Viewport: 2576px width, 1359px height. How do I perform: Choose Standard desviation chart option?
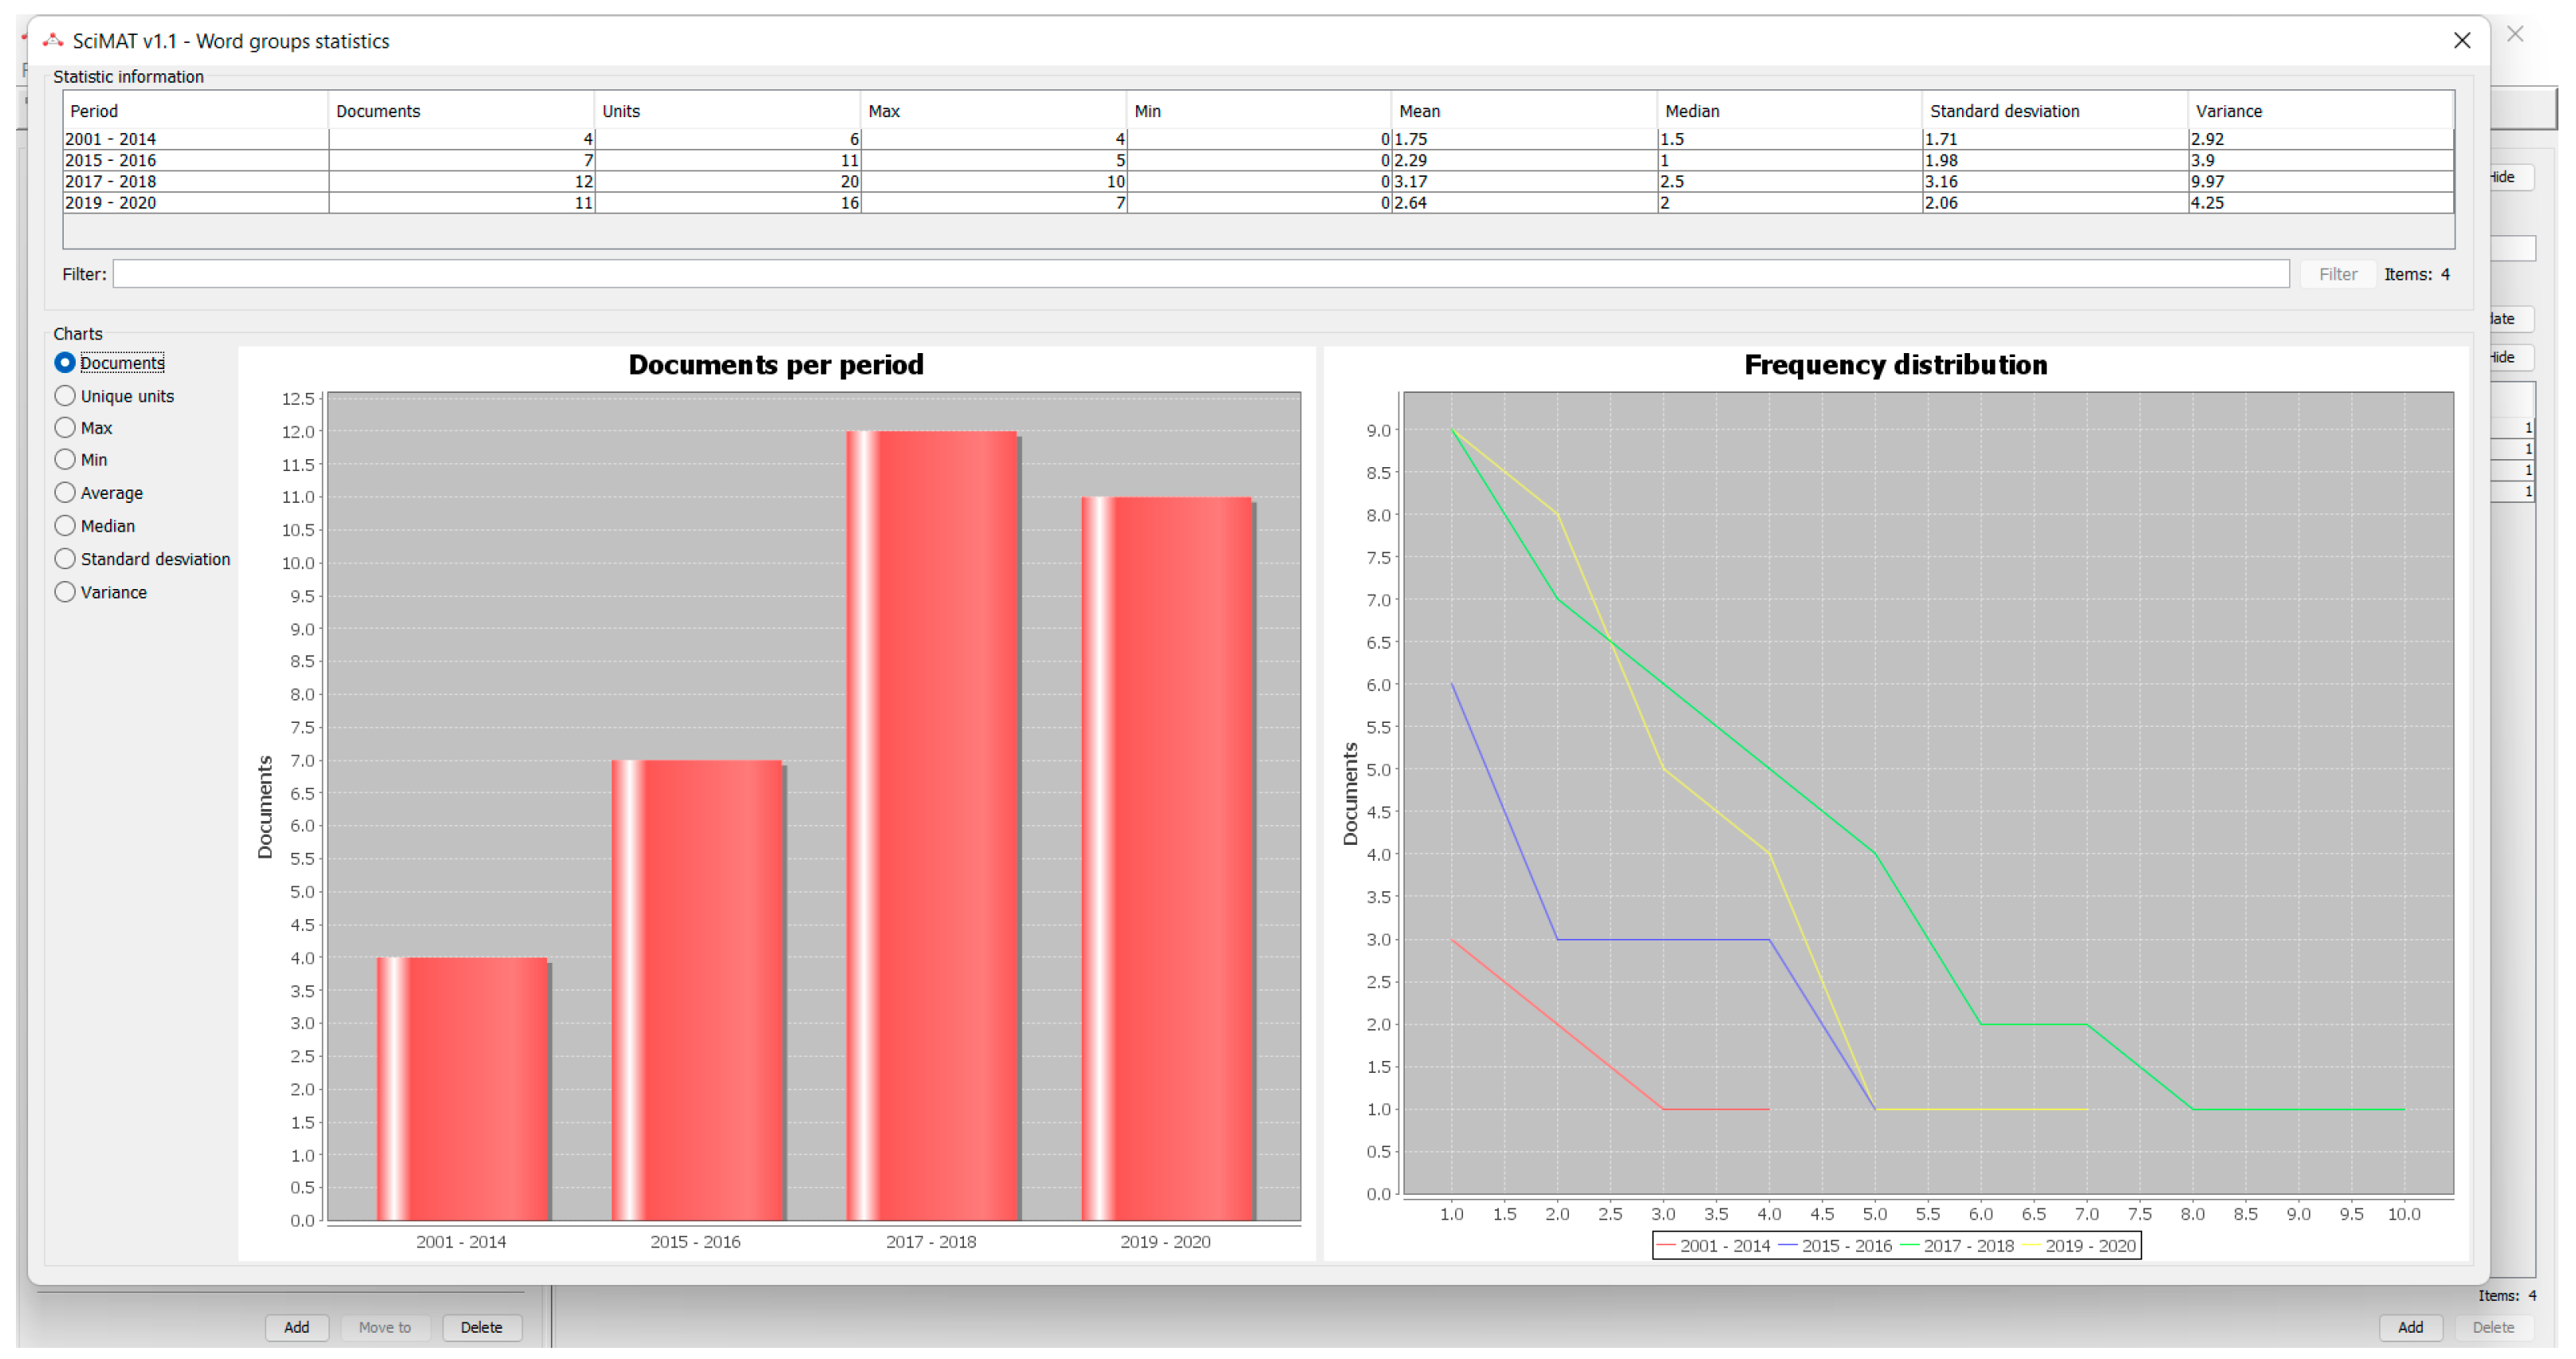[65, 559]
